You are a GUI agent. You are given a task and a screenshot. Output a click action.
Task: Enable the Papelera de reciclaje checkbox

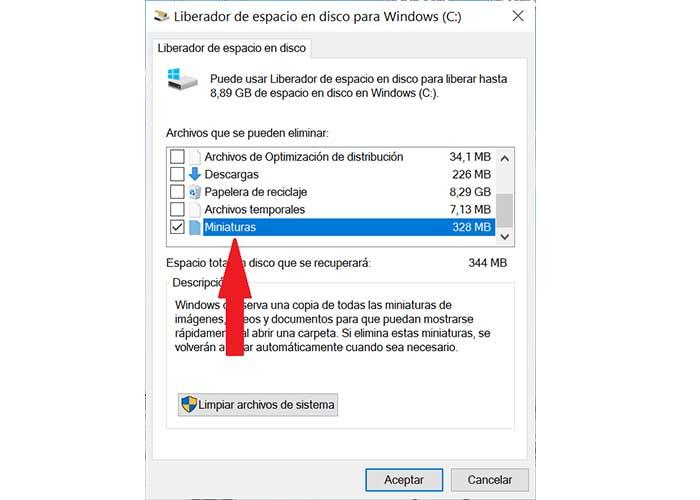pyautogui.click(x=177, y=192)
